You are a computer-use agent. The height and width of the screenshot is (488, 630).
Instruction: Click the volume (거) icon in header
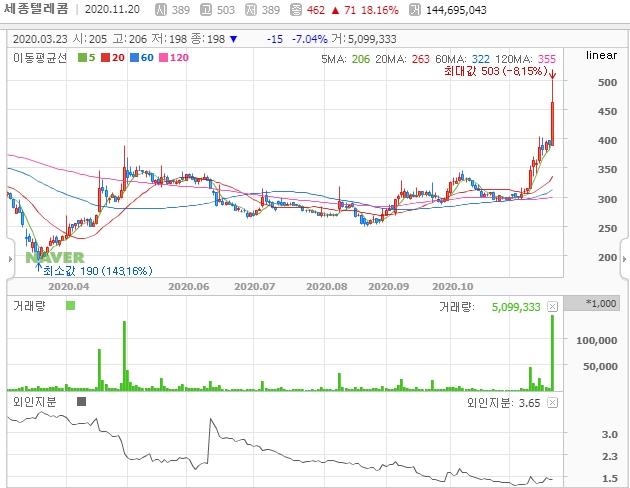415,10
